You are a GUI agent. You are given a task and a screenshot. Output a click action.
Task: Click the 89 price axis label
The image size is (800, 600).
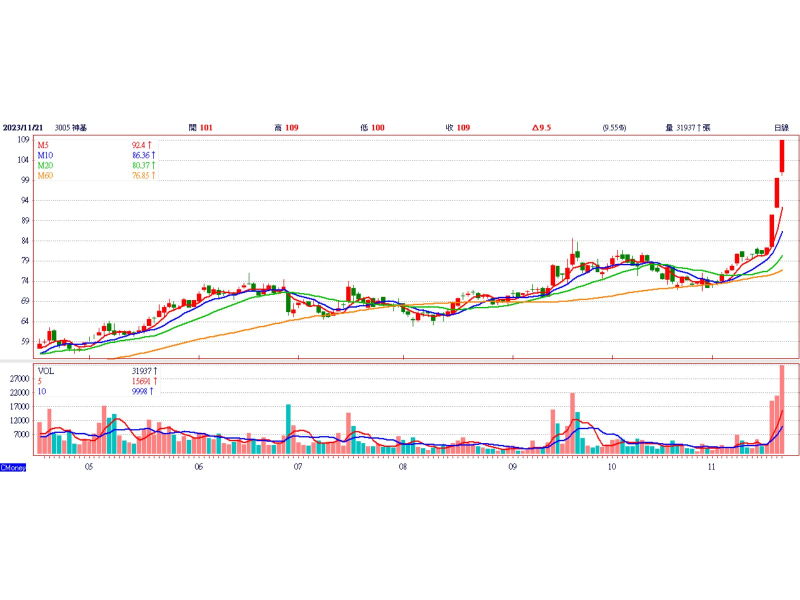[x=25, y=220]
